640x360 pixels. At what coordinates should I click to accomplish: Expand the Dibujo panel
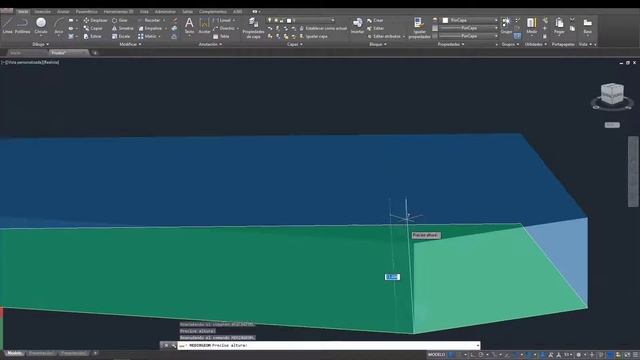click(x=41, y=44)
